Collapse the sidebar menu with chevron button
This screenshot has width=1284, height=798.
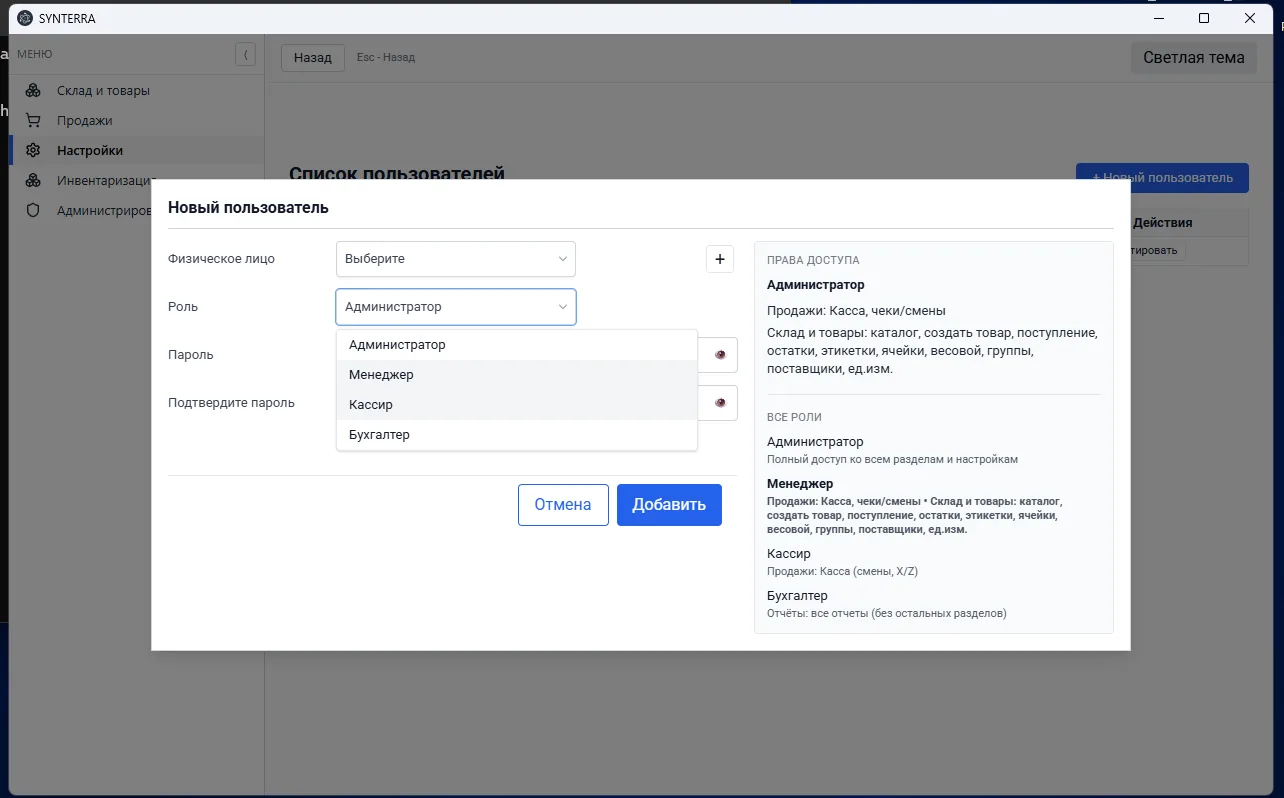(245, 54)
